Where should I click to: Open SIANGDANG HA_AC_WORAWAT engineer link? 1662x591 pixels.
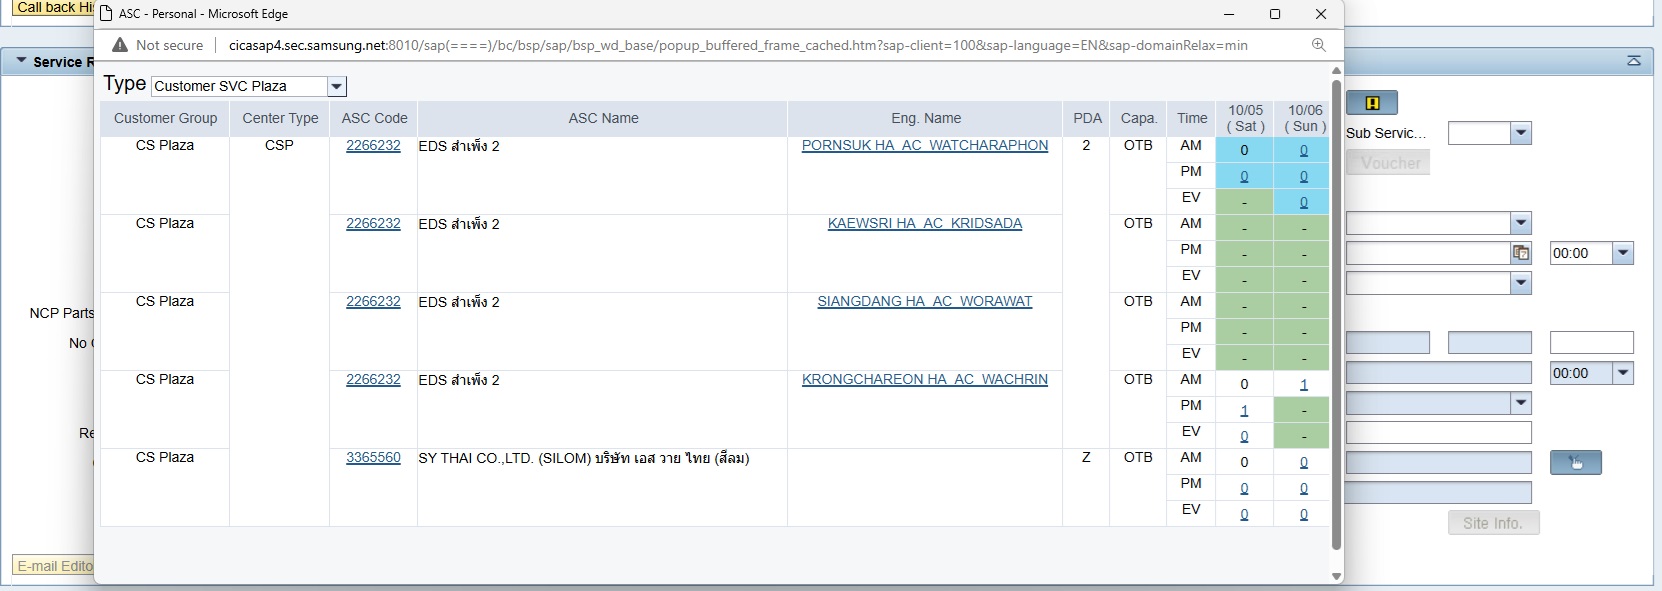[925, 301]
